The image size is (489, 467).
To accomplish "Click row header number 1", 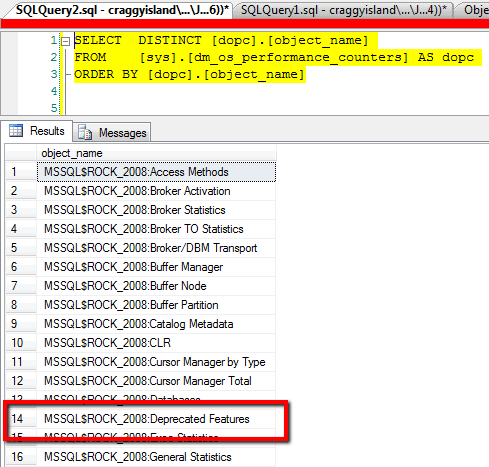I will pos(21,172).
